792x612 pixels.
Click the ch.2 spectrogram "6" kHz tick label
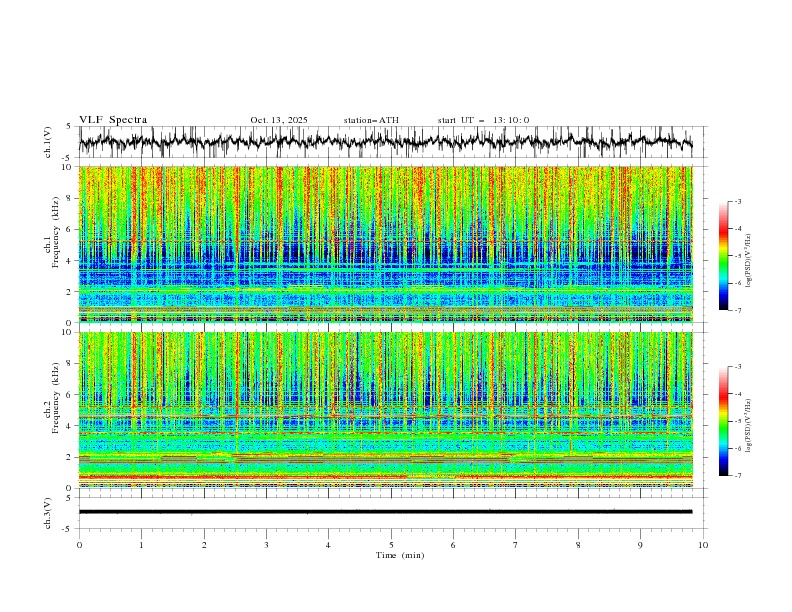click(70, 395)
